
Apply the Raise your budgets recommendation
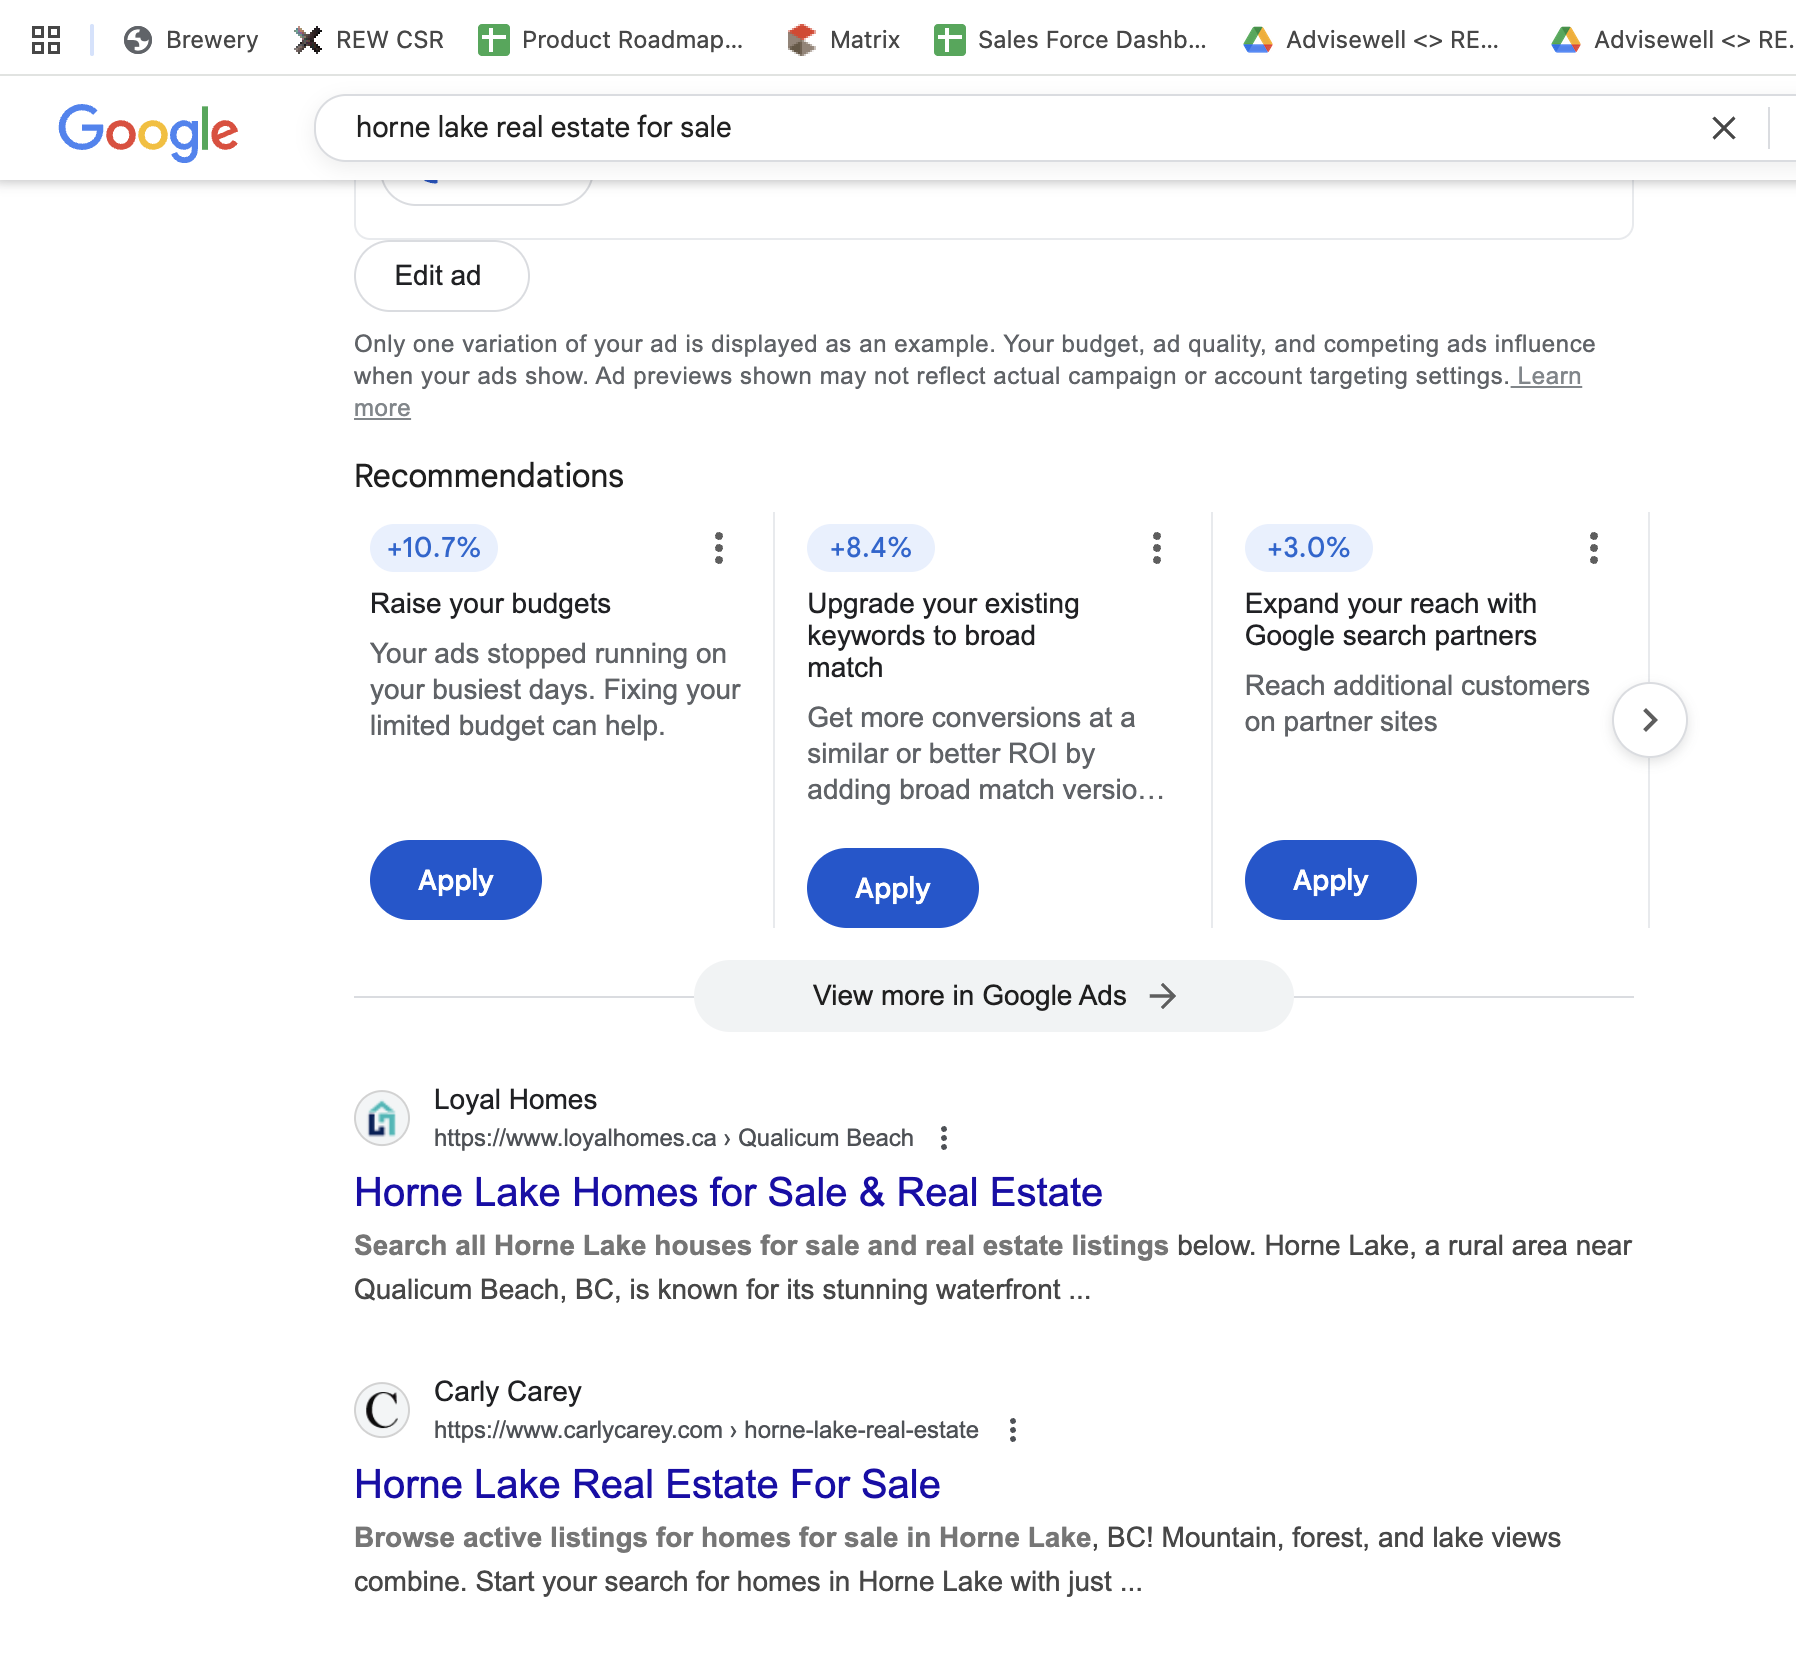(x=456, y=880)
